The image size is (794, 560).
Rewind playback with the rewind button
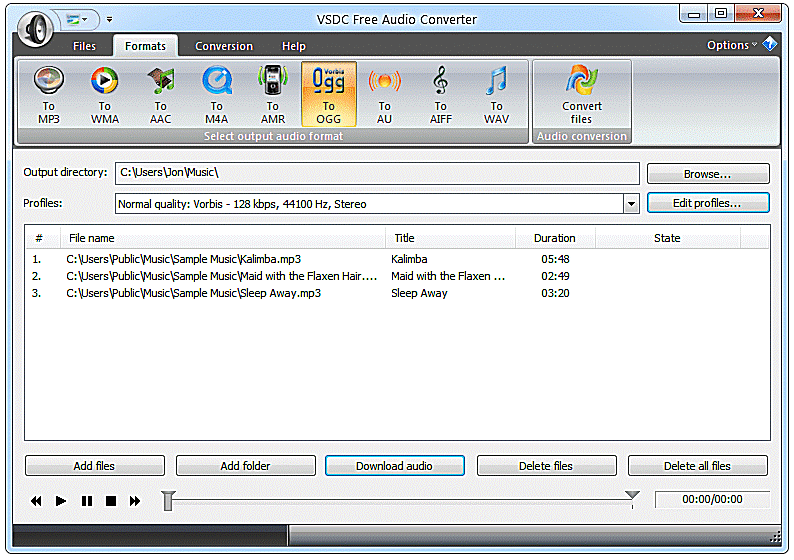point(36,501)
